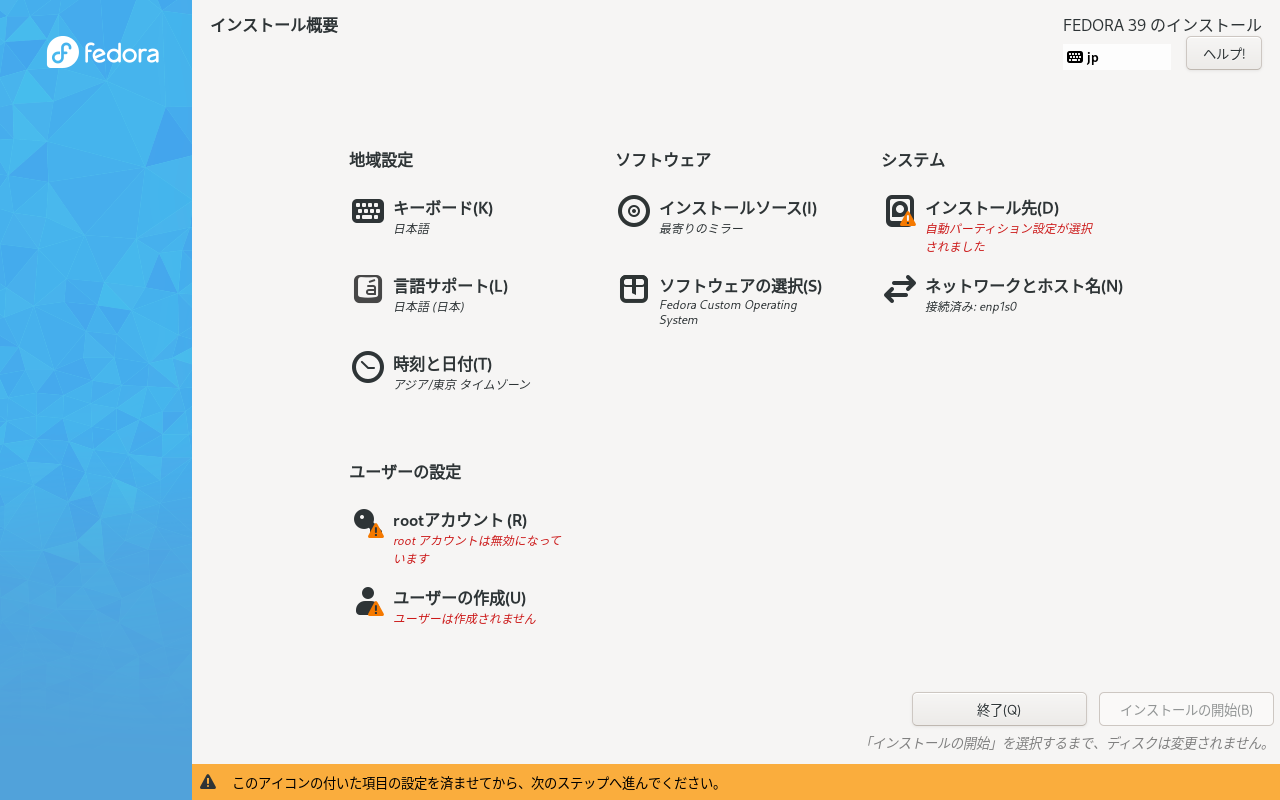1280x800 pixels.
Task: Click the network arrows icon
Action: [900, 289]
